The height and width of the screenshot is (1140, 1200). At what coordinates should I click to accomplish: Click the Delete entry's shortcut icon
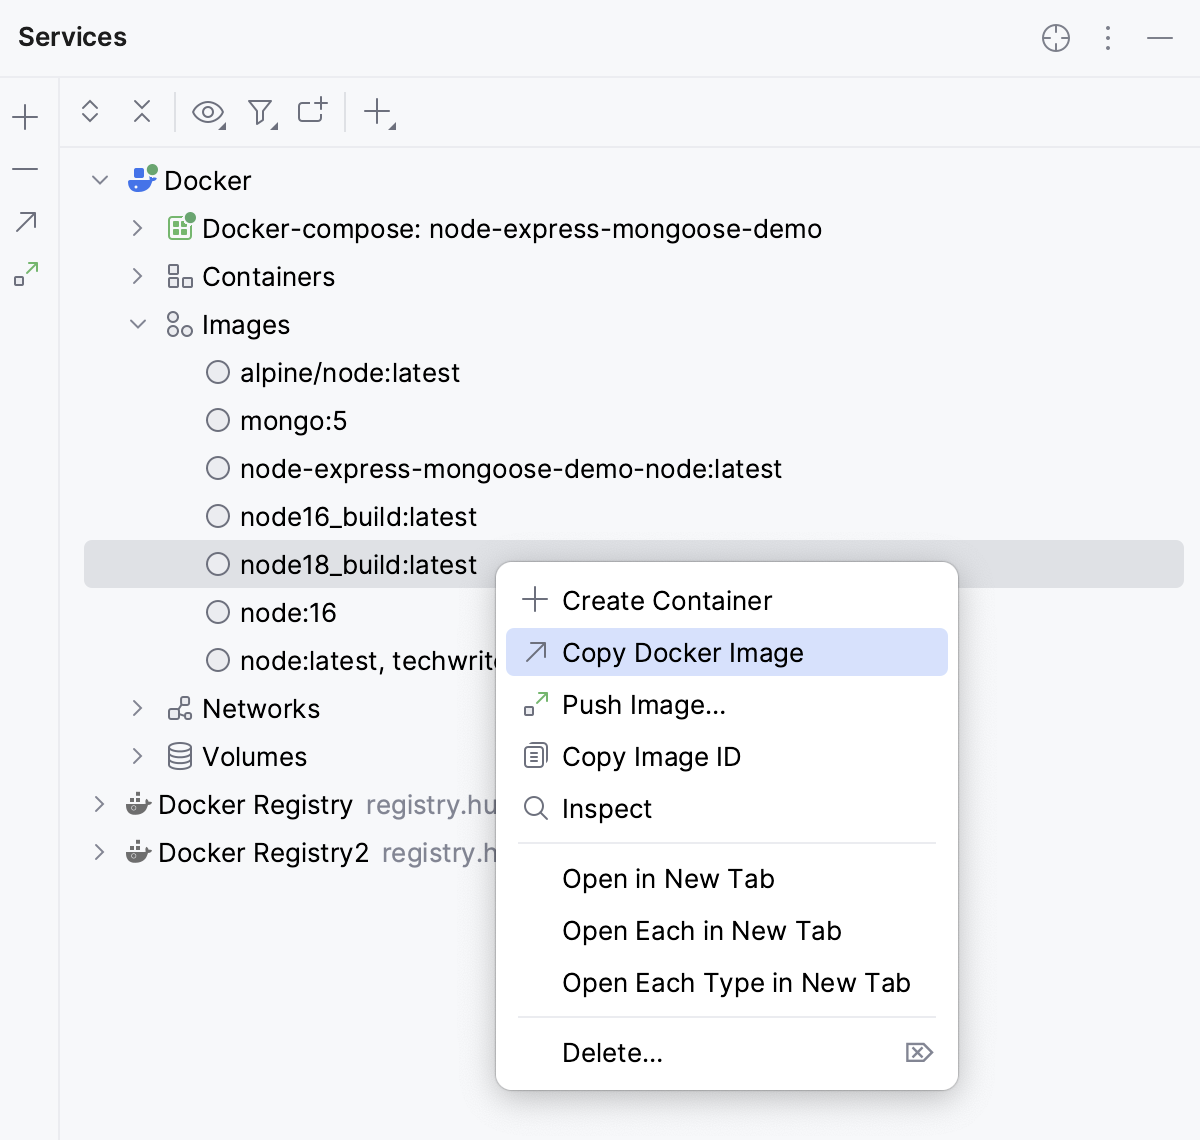pos(918,1052)
